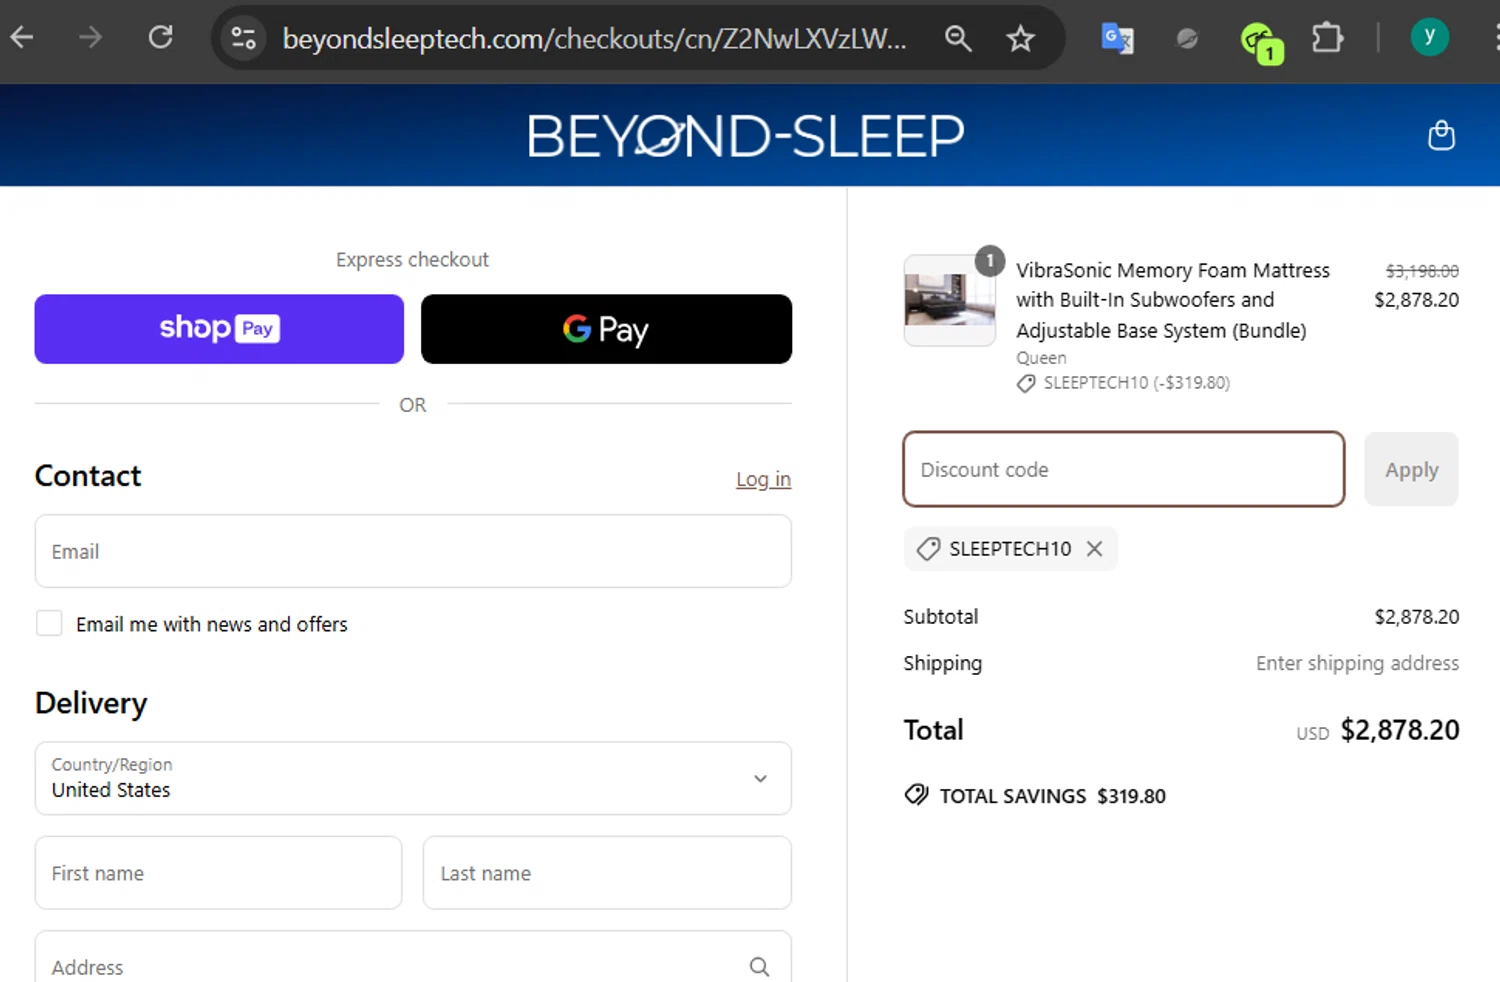Open the Country/Region dropdown

tap(413, 778)
